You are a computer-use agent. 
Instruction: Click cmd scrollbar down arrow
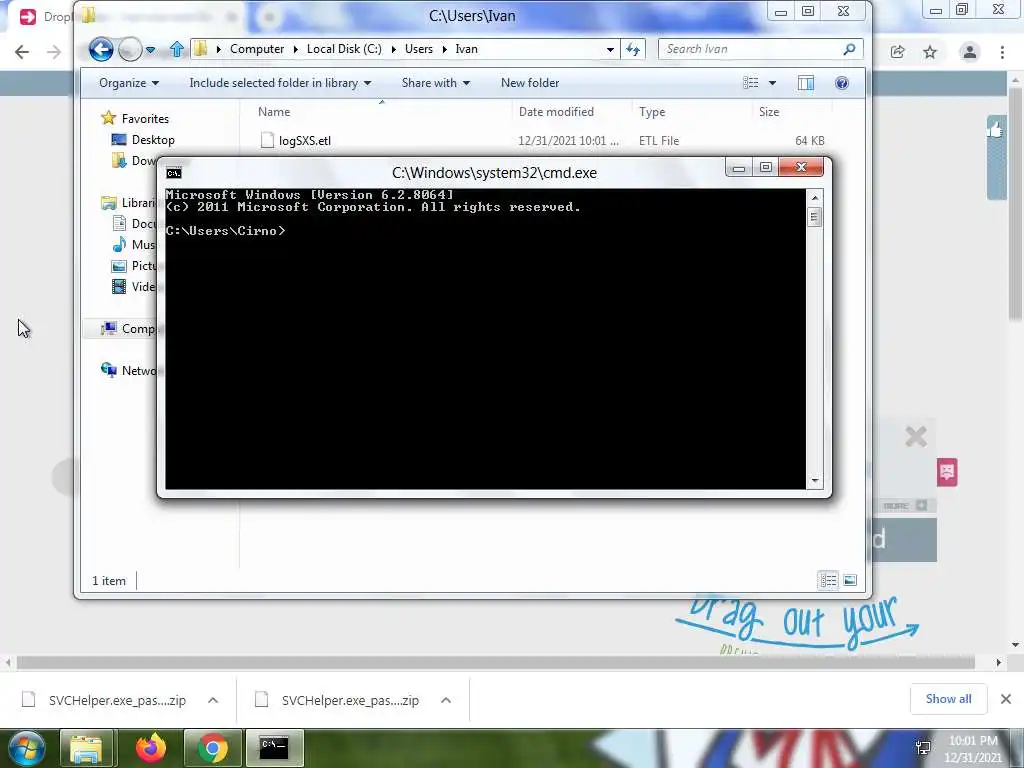(x=814, y=481)
